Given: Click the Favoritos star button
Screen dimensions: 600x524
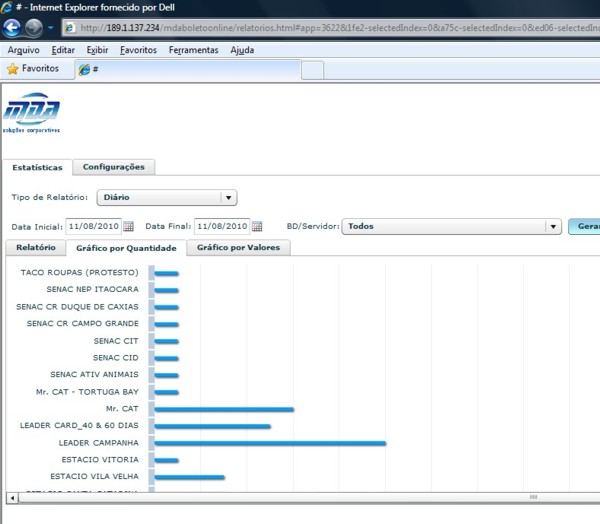Looking at the screenshot, I should [33, 69].
